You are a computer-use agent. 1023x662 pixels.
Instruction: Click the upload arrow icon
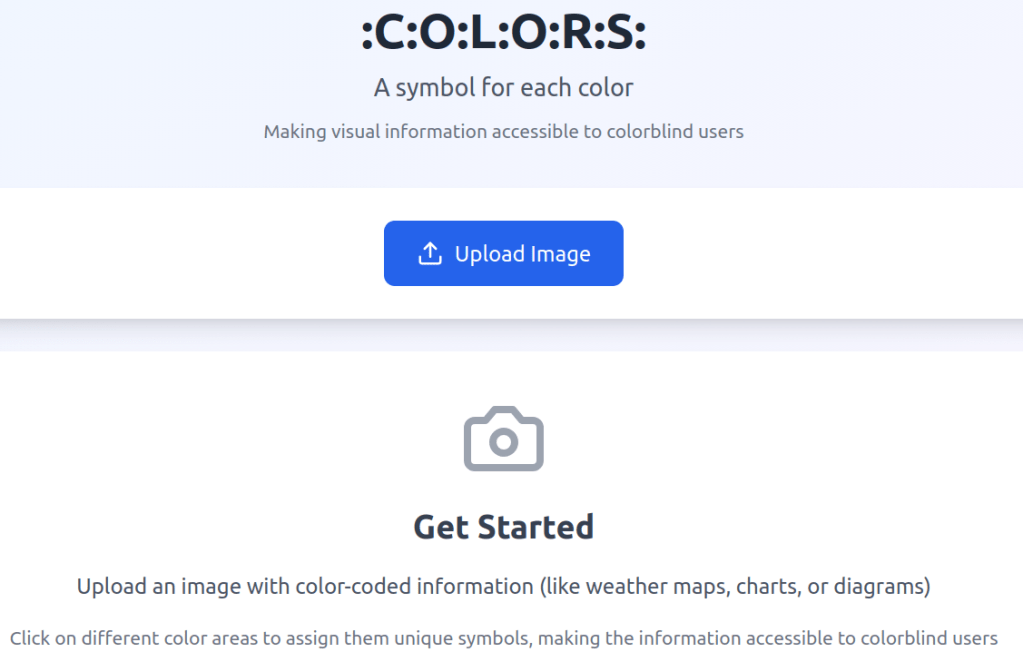pyautogui.click(x=430, y=254)
